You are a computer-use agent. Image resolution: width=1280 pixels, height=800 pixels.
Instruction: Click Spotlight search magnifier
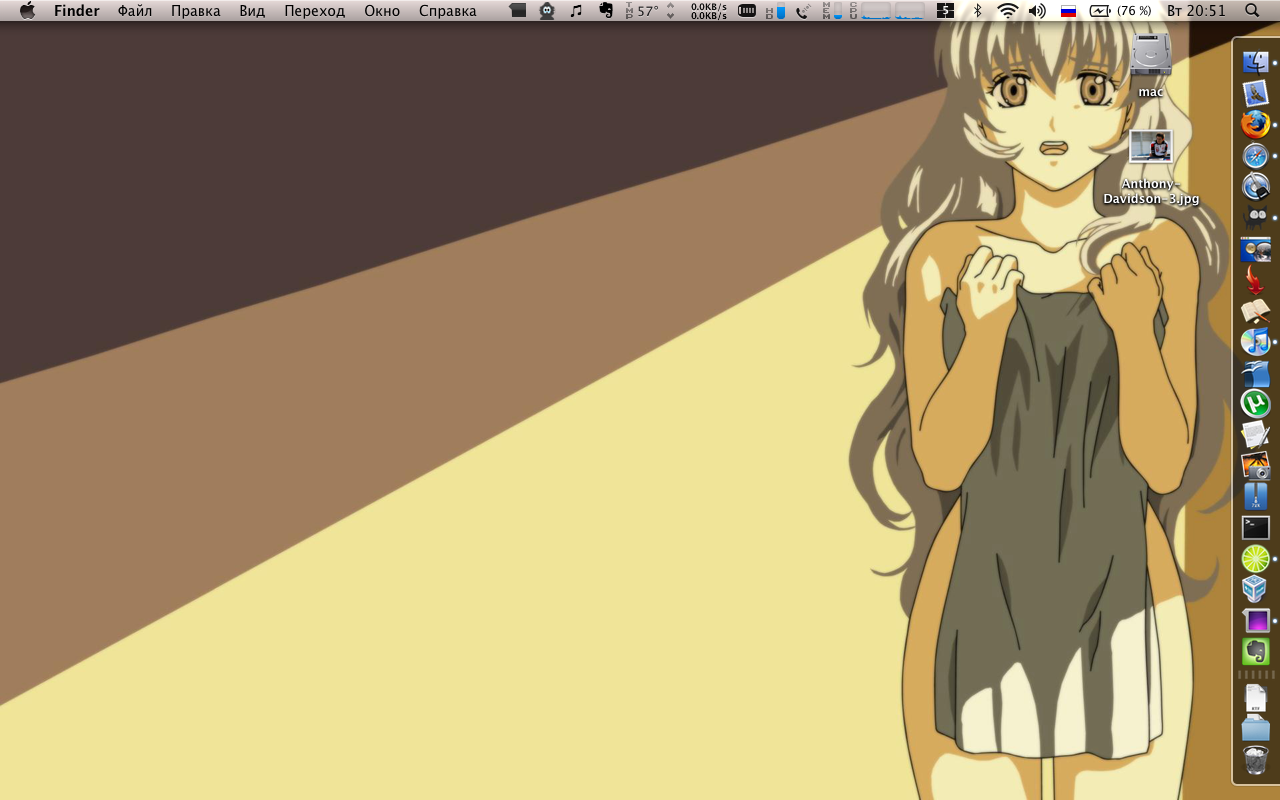(x=1252, y=11)
